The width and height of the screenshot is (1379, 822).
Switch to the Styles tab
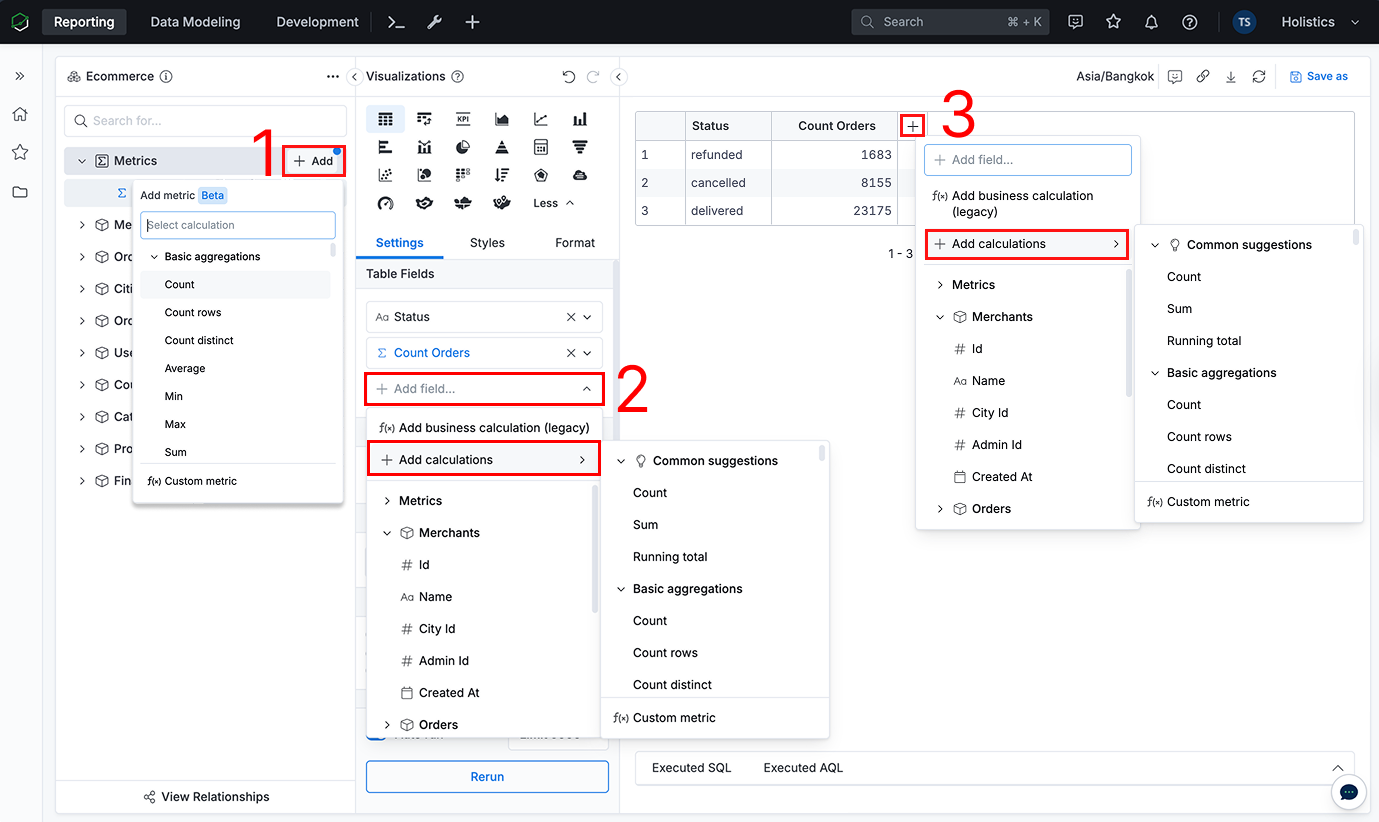tap(487, 243)
